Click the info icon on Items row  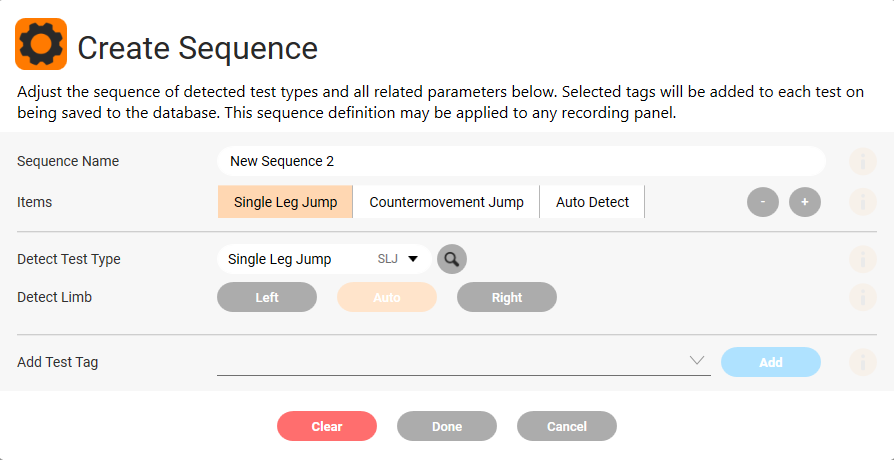tap(863, 202)
